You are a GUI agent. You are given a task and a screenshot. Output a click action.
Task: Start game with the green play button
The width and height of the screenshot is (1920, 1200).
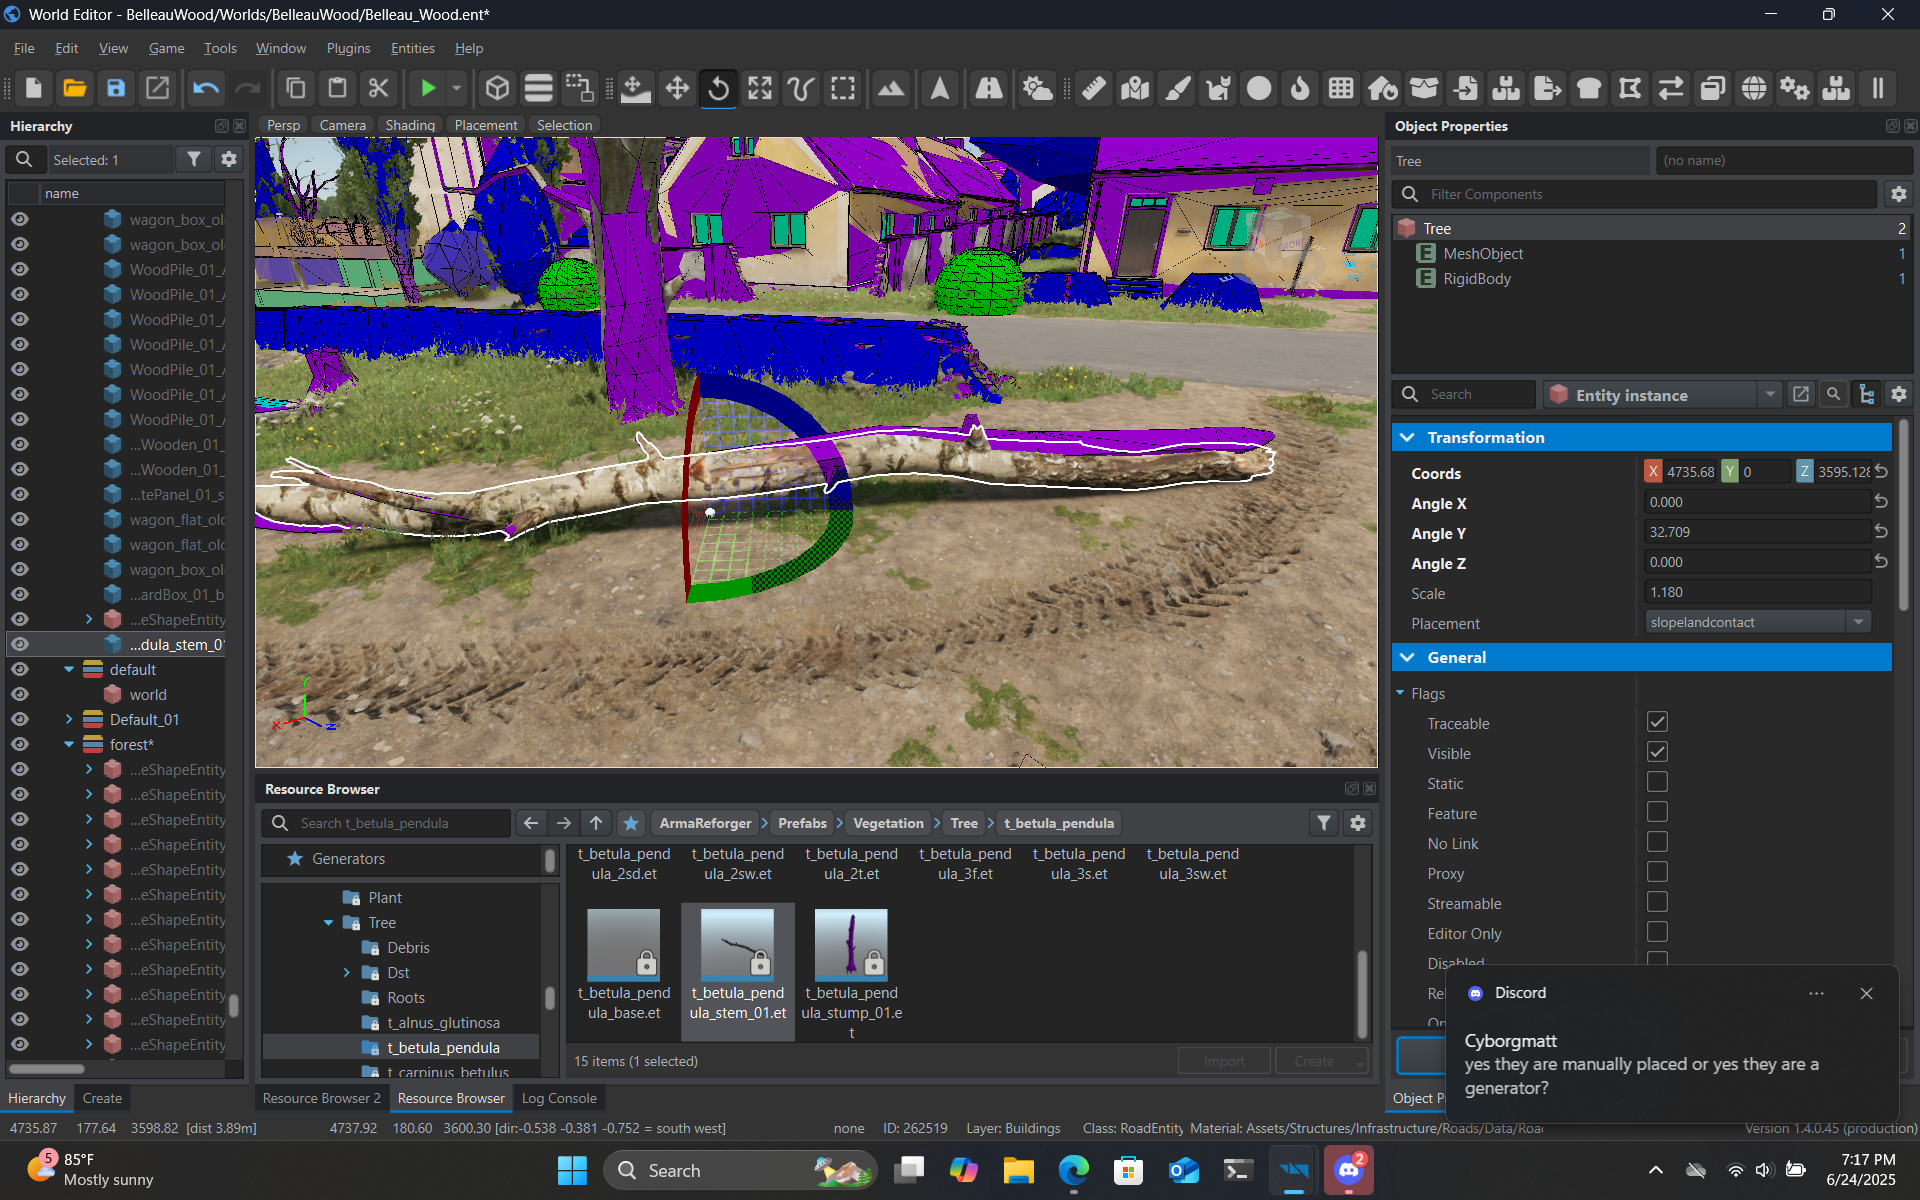click(428, 88)
